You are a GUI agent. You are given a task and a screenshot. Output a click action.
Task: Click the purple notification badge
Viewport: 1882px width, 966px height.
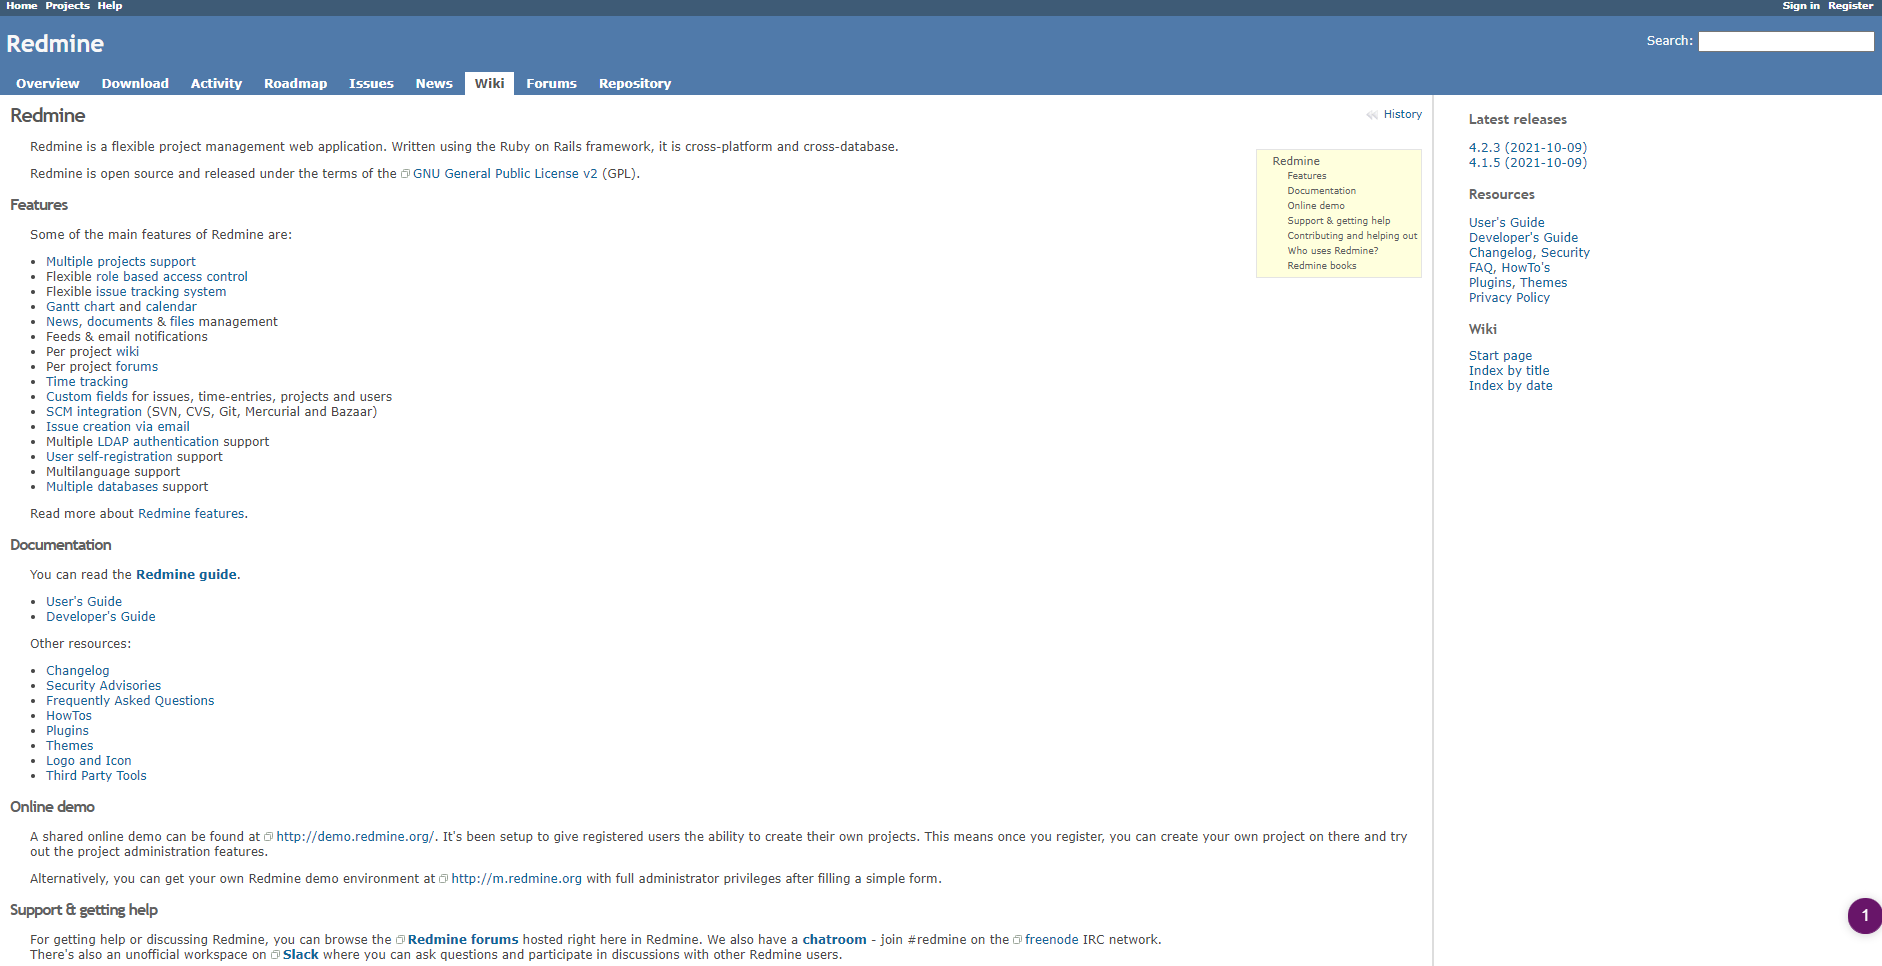point(1864,915)
